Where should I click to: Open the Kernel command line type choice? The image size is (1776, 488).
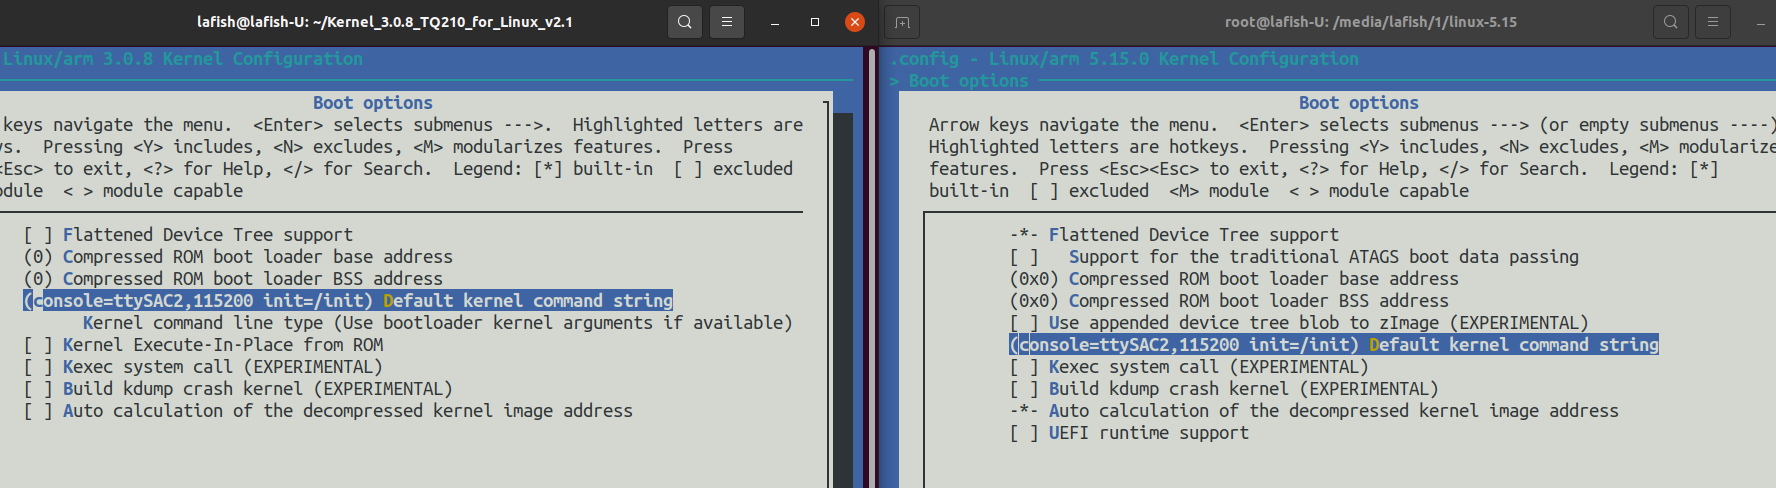pyautogui.click(x=436, y=323)
